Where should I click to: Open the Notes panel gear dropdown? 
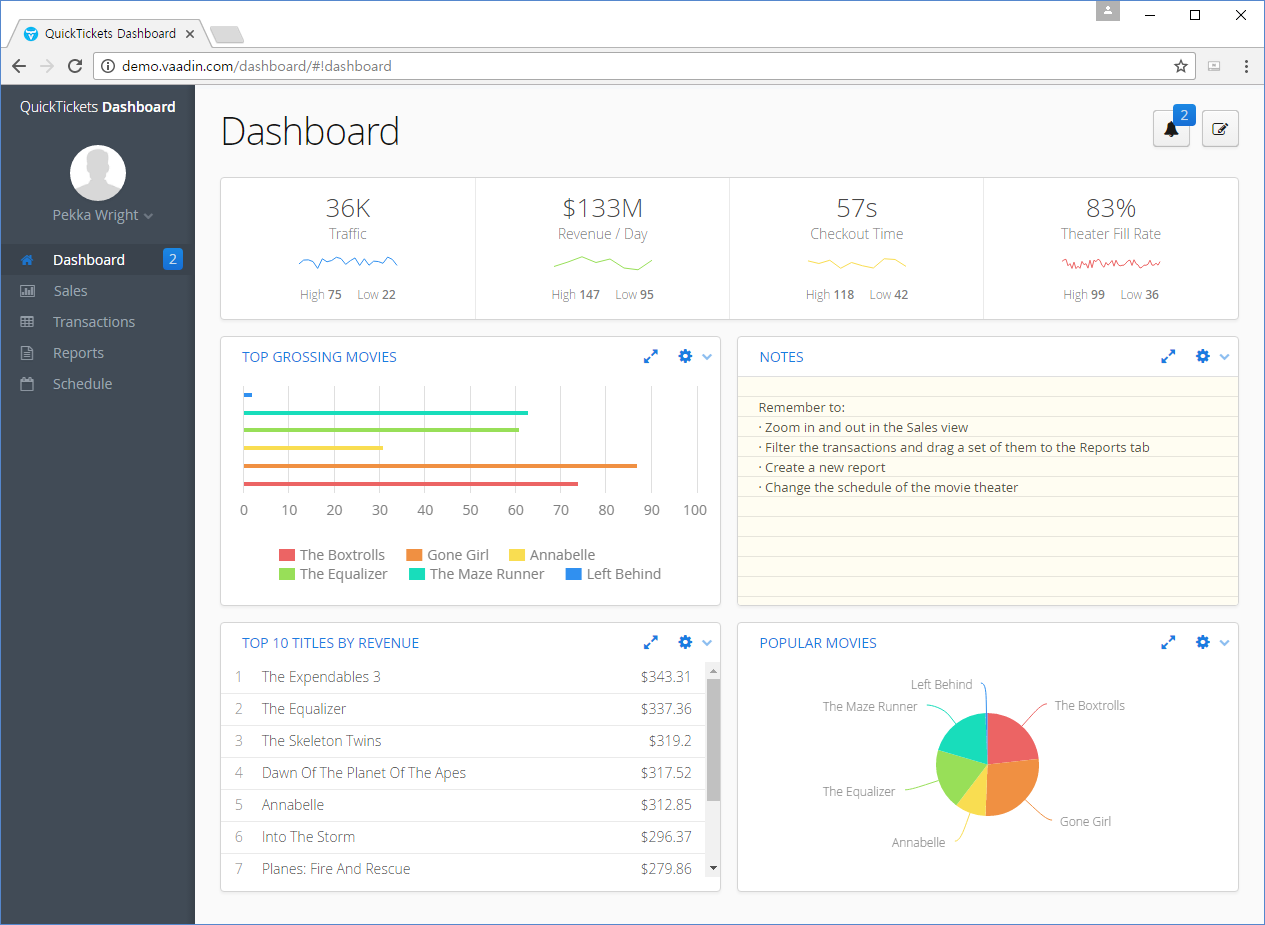[1212, 356]
